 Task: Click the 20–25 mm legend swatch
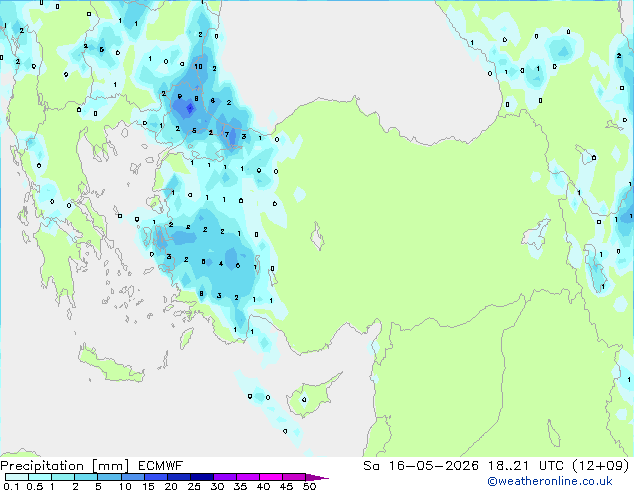pyautogui.click(x=178, y=477)
